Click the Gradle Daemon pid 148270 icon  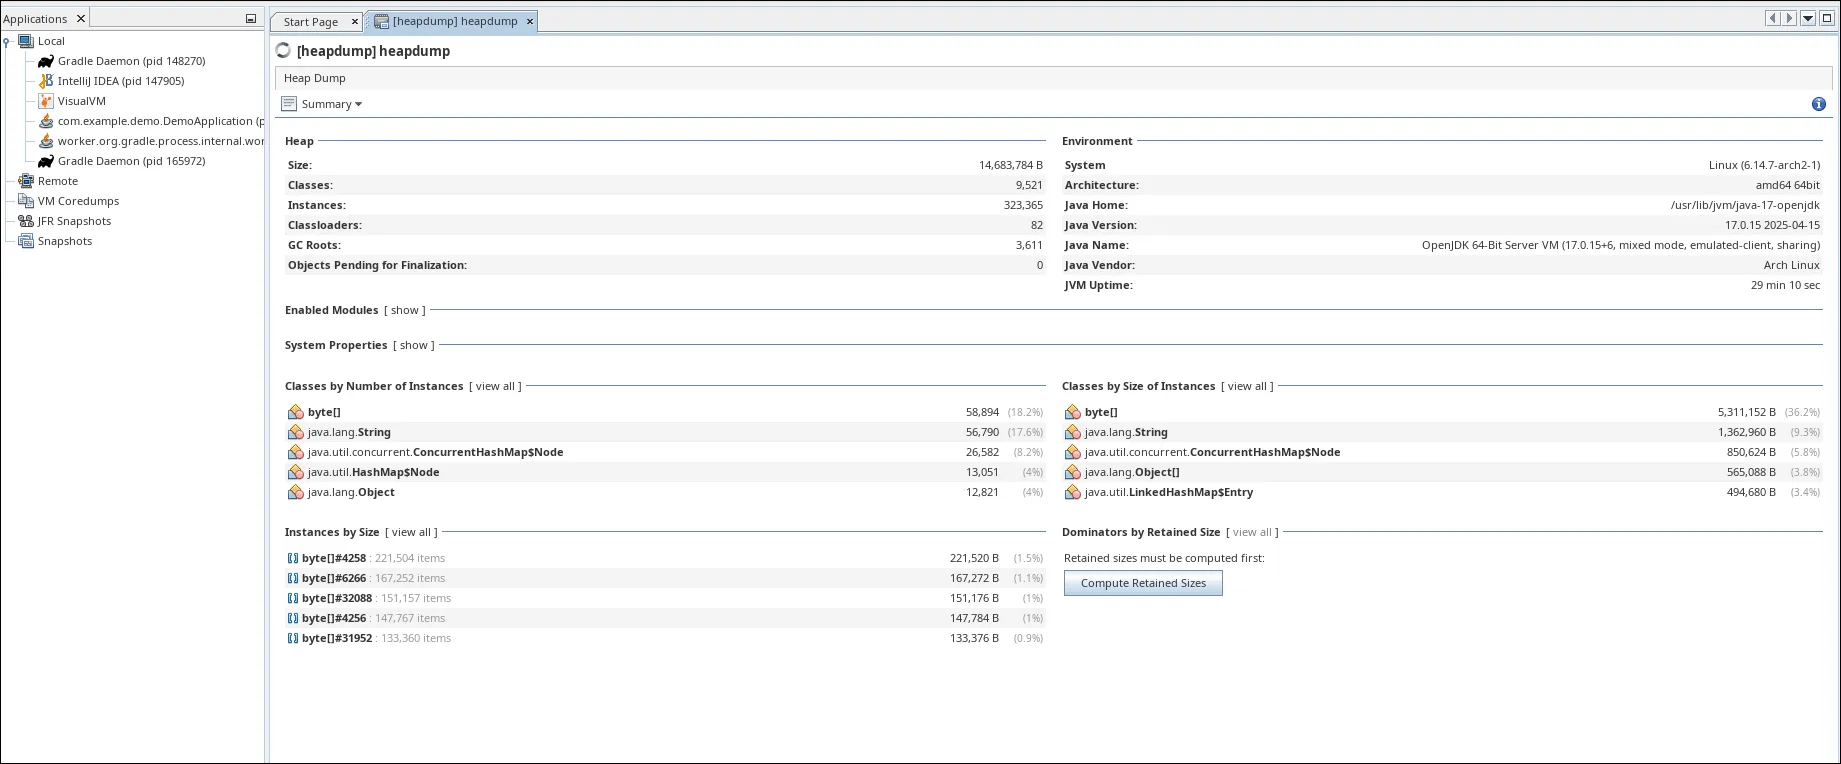(46, 61)
